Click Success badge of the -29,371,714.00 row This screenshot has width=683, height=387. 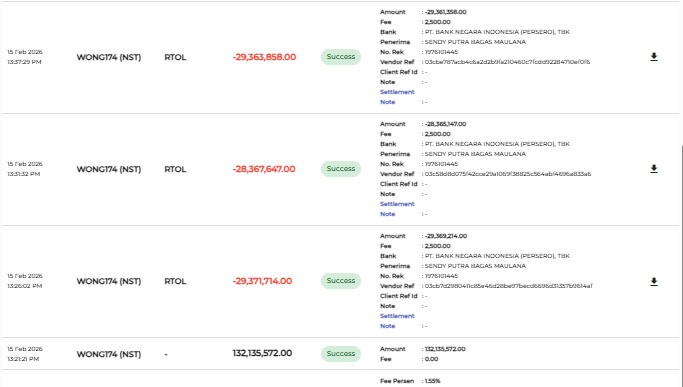click(341, 281)
